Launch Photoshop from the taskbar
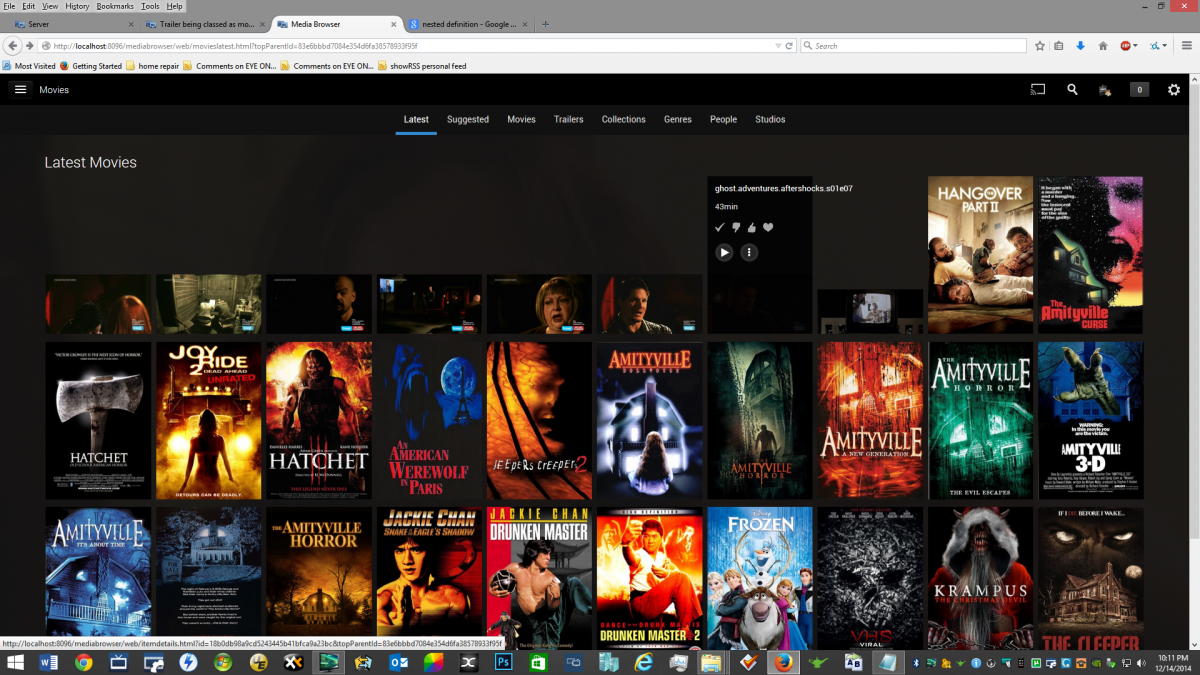The height and width of the screenshot is (675, 1200). pyautogui.click(x=504, y=662)
